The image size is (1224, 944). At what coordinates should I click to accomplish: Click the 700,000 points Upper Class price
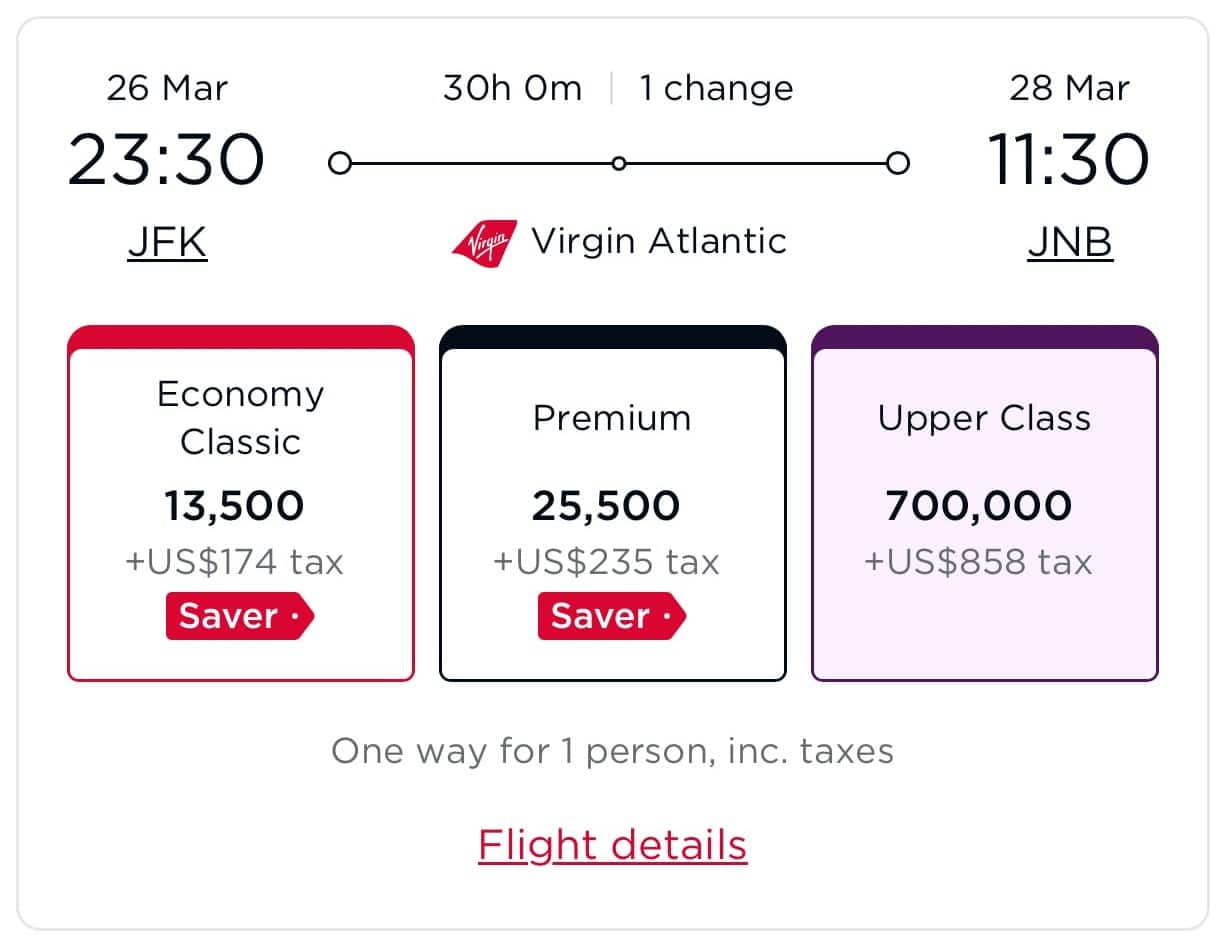978,506
